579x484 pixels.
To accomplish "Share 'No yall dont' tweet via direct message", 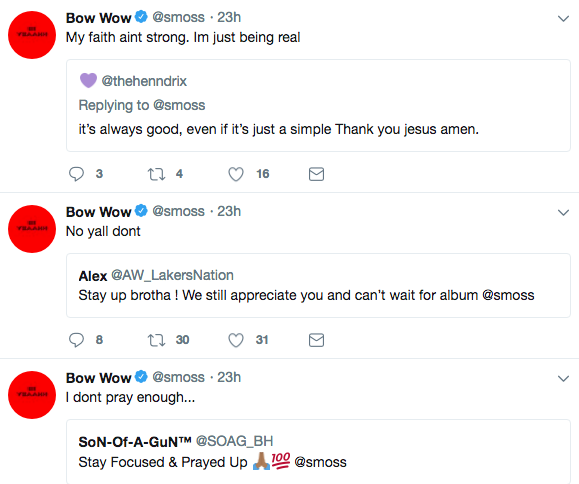I will [316, 340].
